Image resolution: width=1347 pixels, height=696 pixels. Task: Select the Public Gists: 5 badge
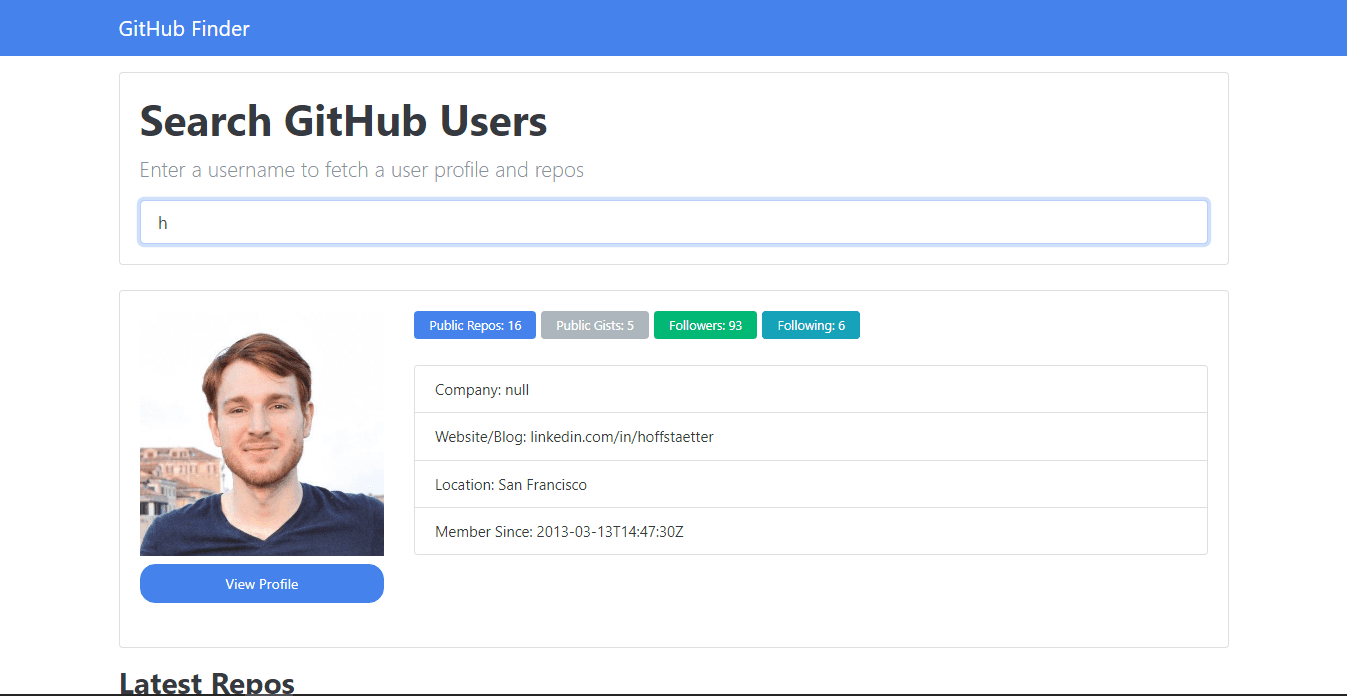(595, 325)
